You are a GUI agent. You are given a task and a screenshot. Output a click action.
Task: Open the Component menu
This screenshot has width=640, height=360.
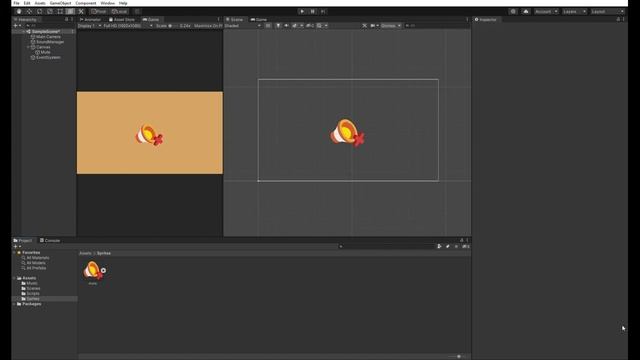click(86, 3)
